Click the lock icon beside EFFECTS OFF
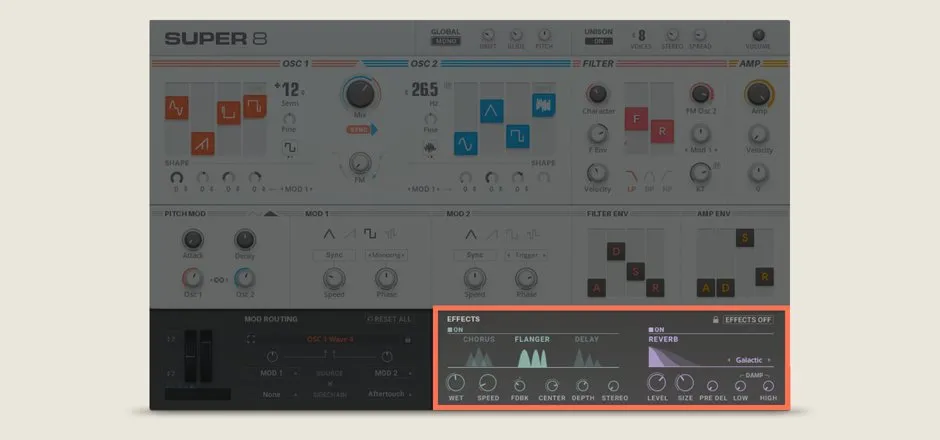940x440 pixels. coord(715,320)
